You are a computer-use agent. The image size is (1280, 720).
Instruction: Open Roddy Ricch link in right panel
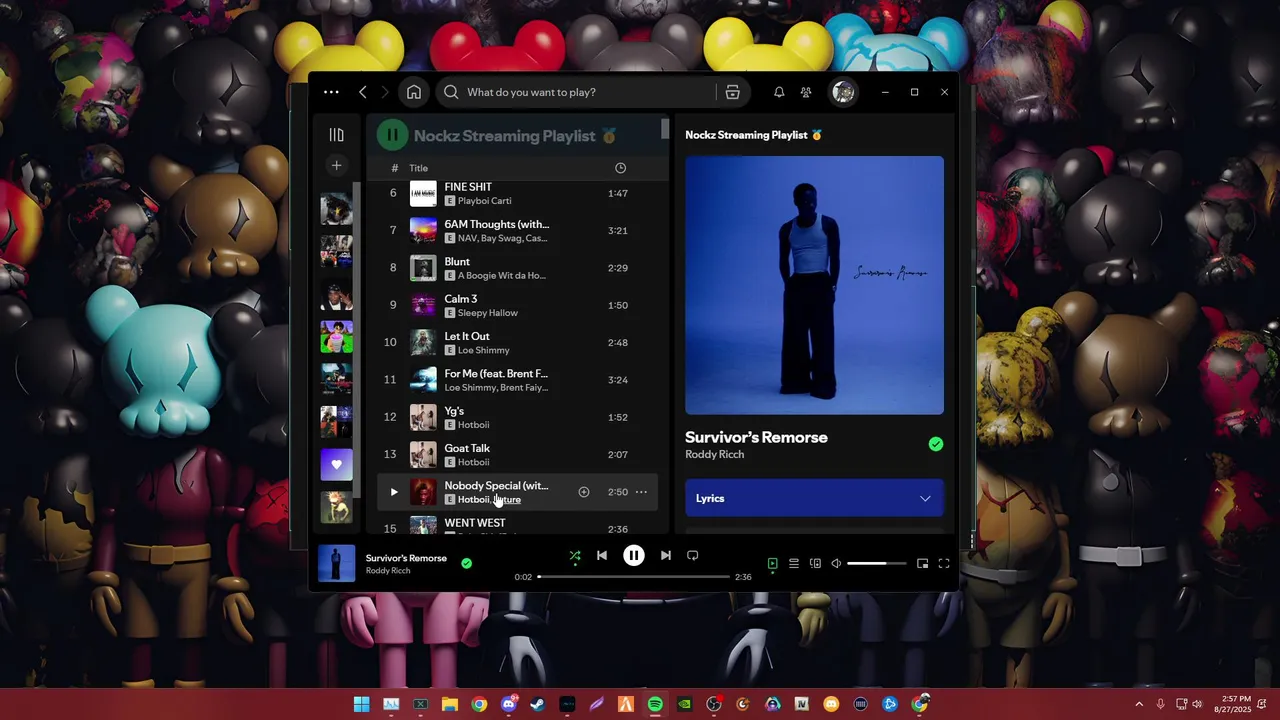pos(714,455)
